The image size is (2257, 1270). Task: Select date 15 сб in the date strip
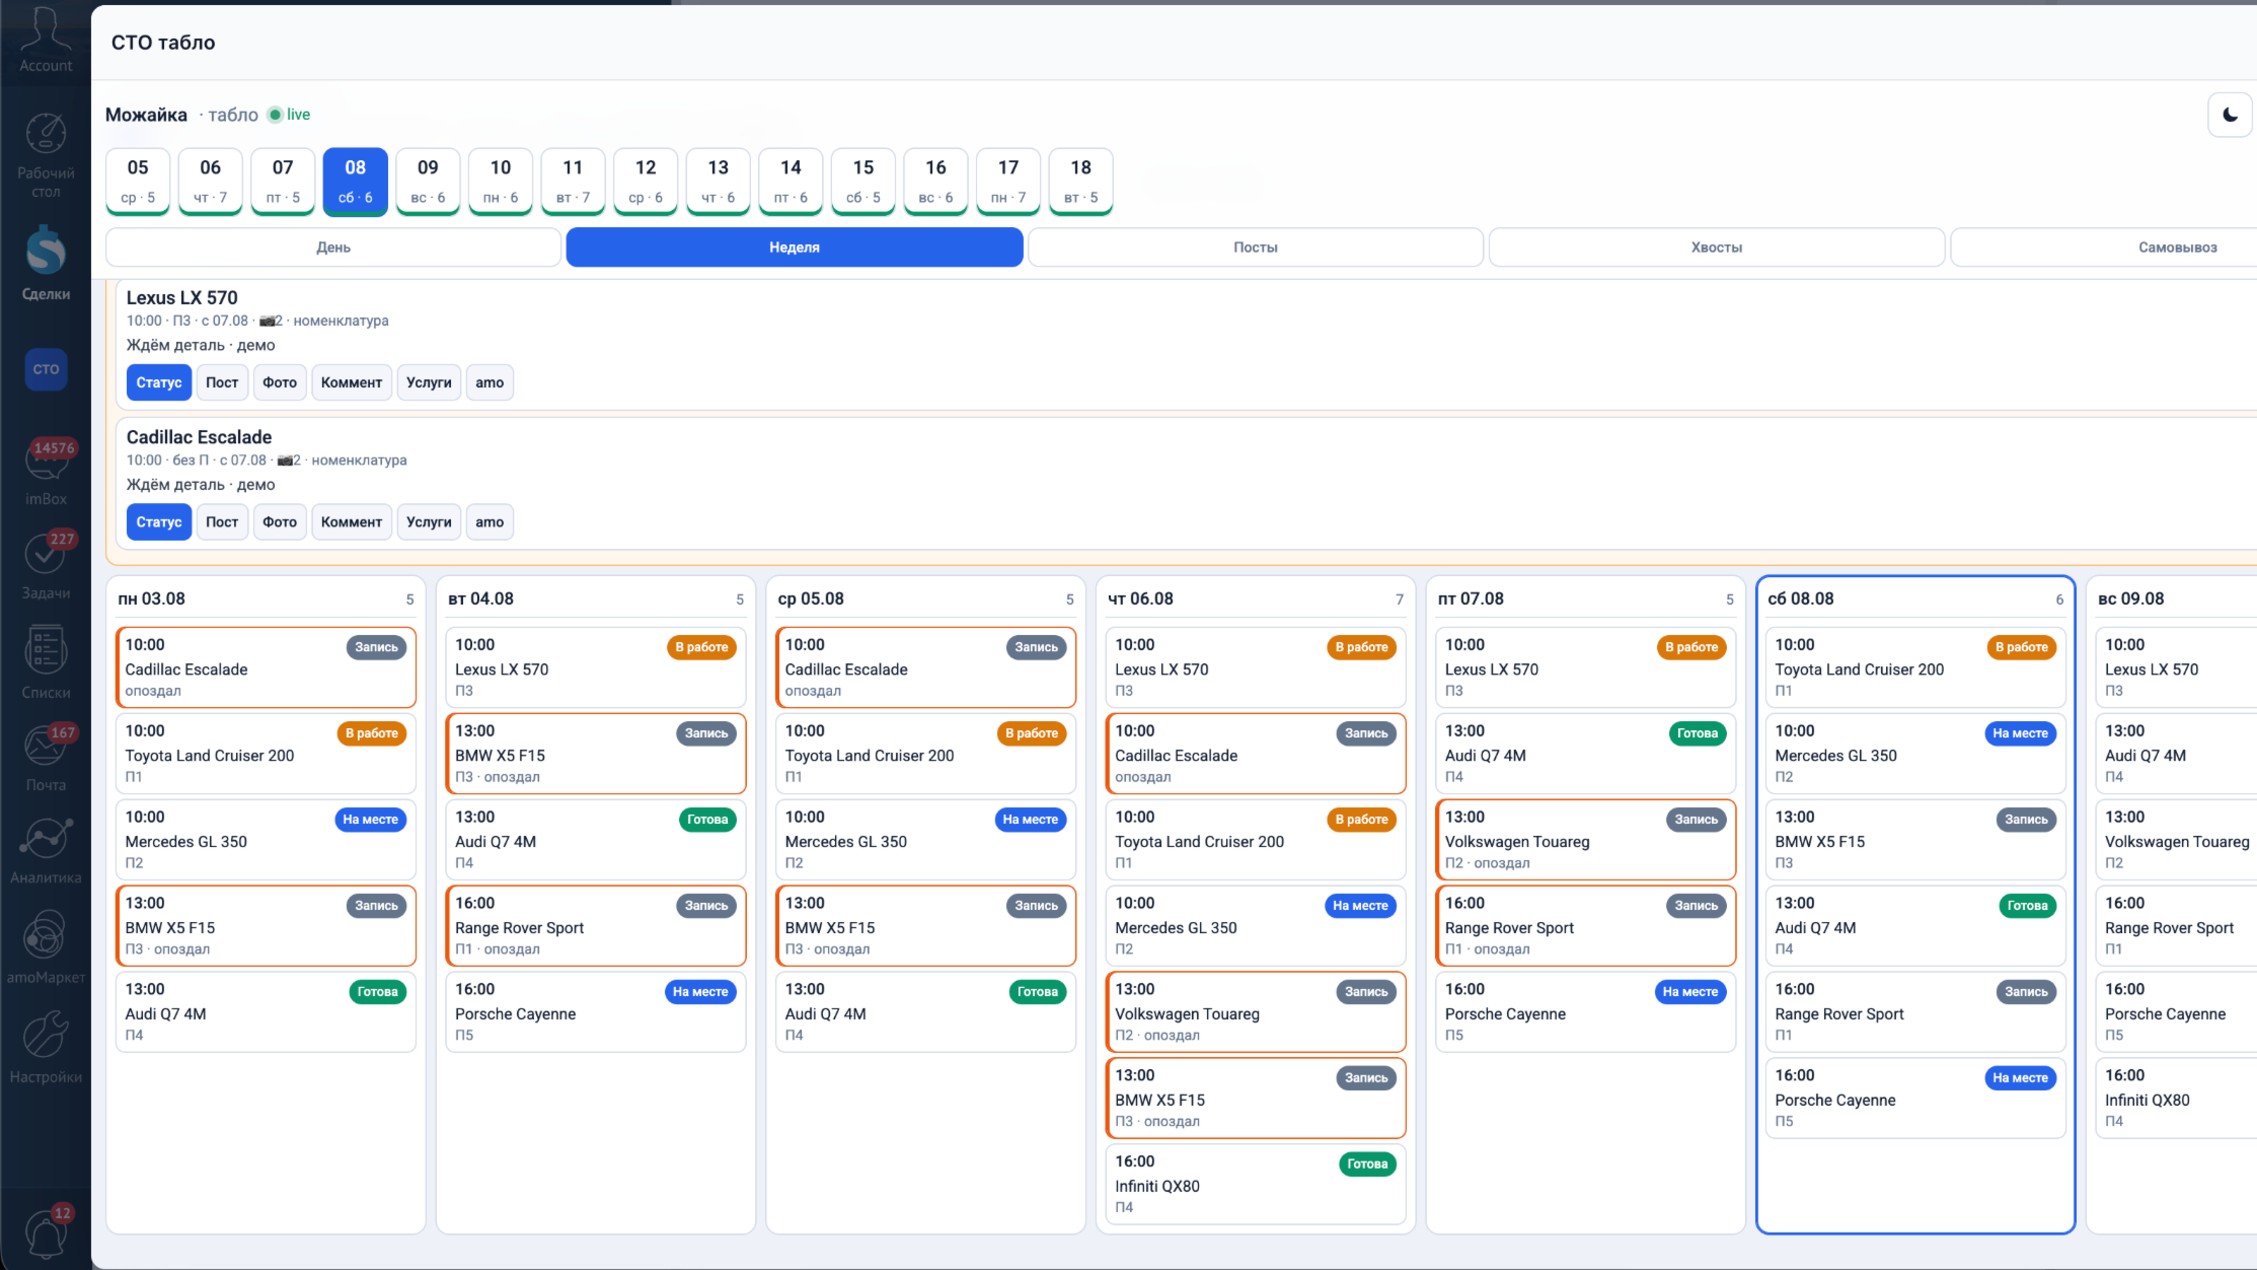click(x=863, y=181)
